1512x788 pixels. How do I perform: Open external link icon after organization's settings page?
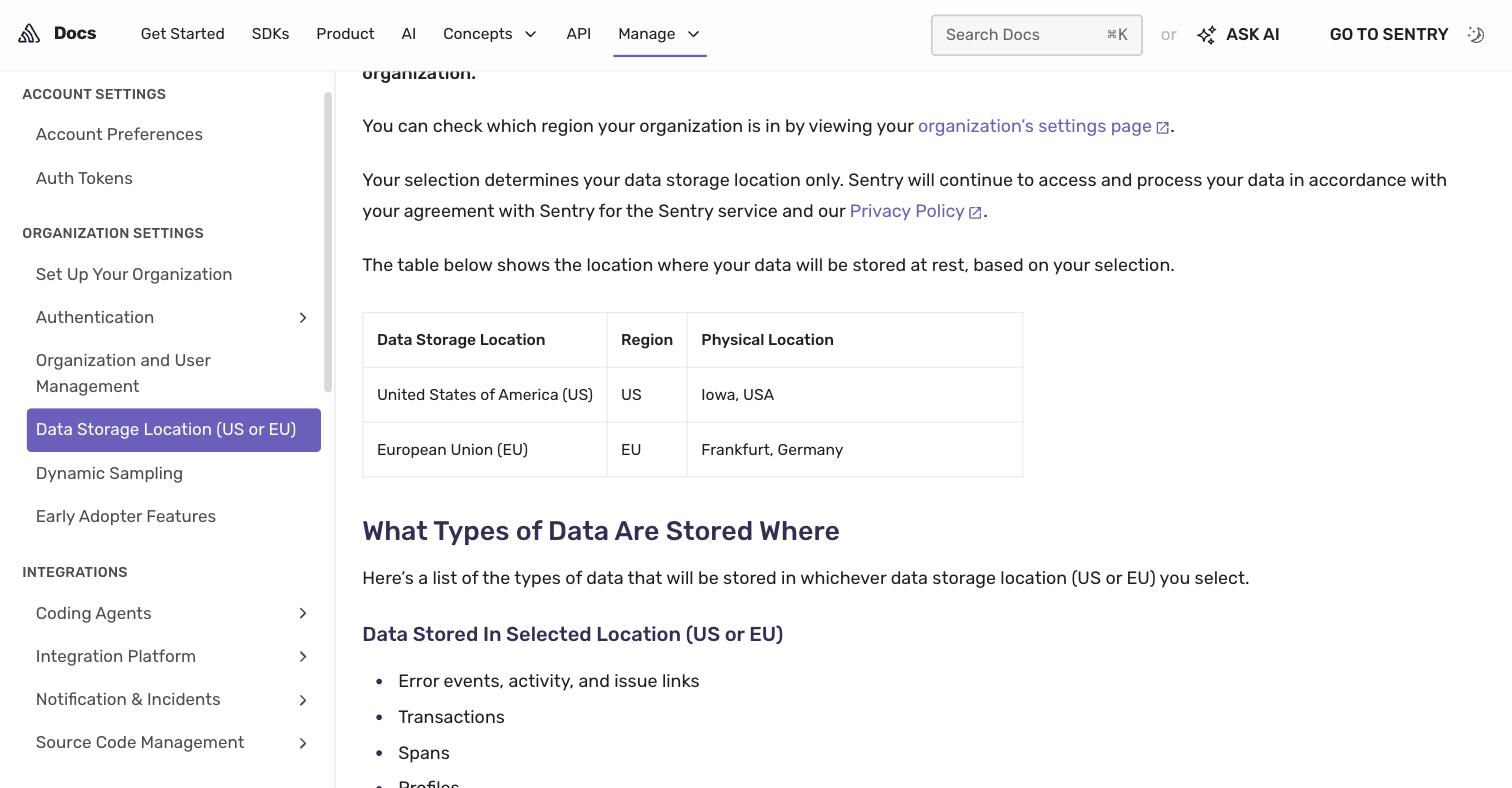coord(1162,127)
